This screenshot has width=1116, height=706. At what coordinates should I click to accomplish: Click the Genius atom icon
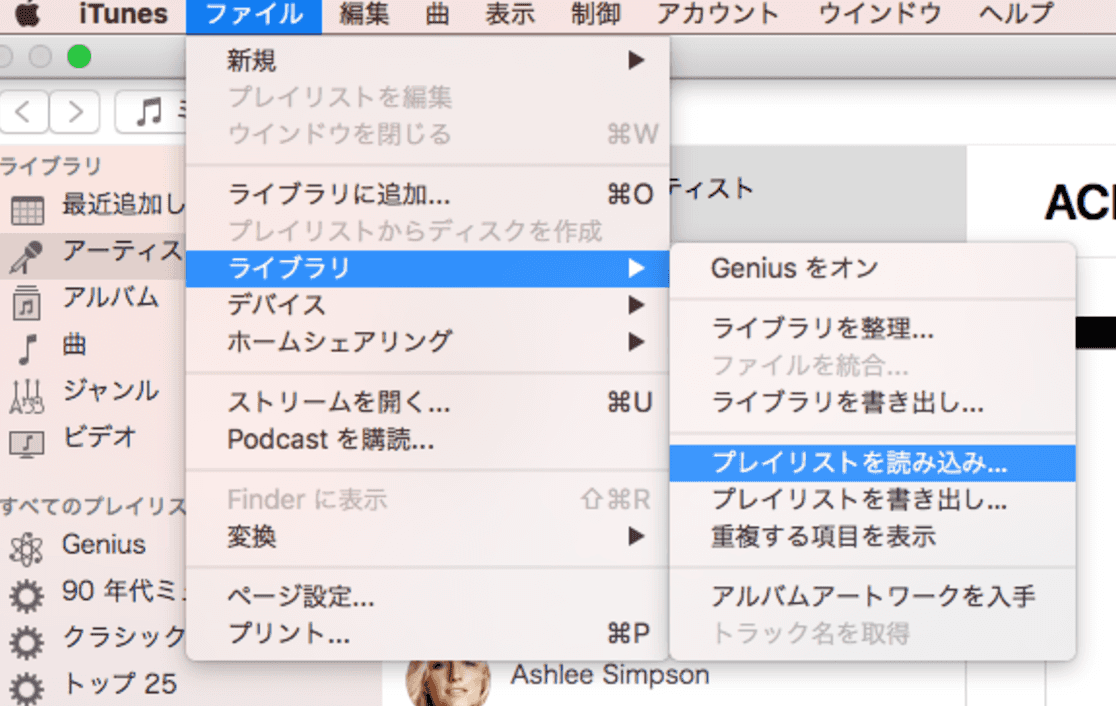[x=26, y=549]
